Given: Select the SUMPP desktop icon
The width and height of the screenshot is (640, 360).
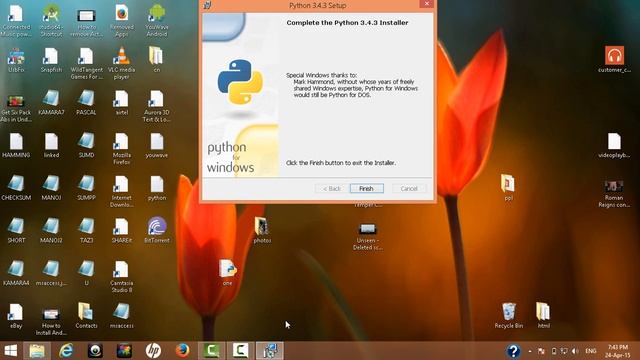Looking at the screenshot, I should (86, 188).
